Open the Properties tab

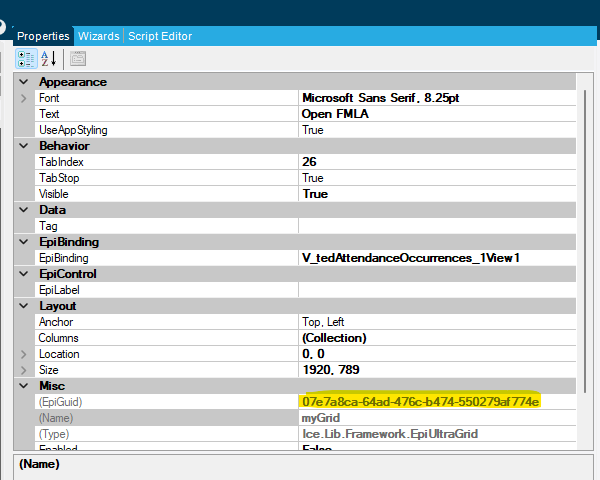click(x=43, y=36)
